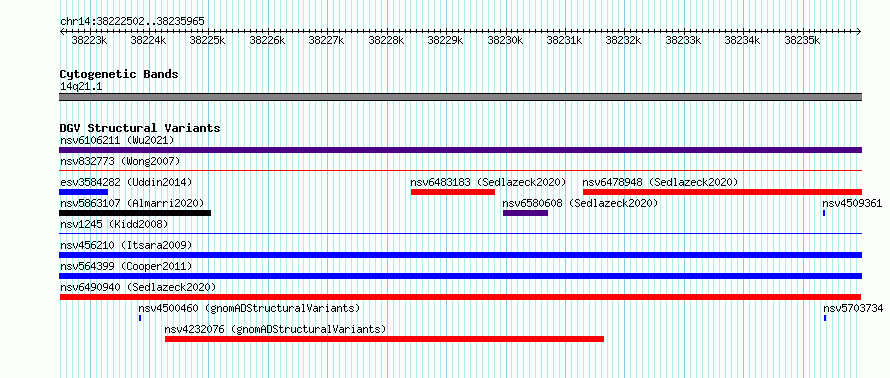Screen dimensions: 890x378
Task: Click the Cytogenetic Bands track title
Action: (119, 74)
